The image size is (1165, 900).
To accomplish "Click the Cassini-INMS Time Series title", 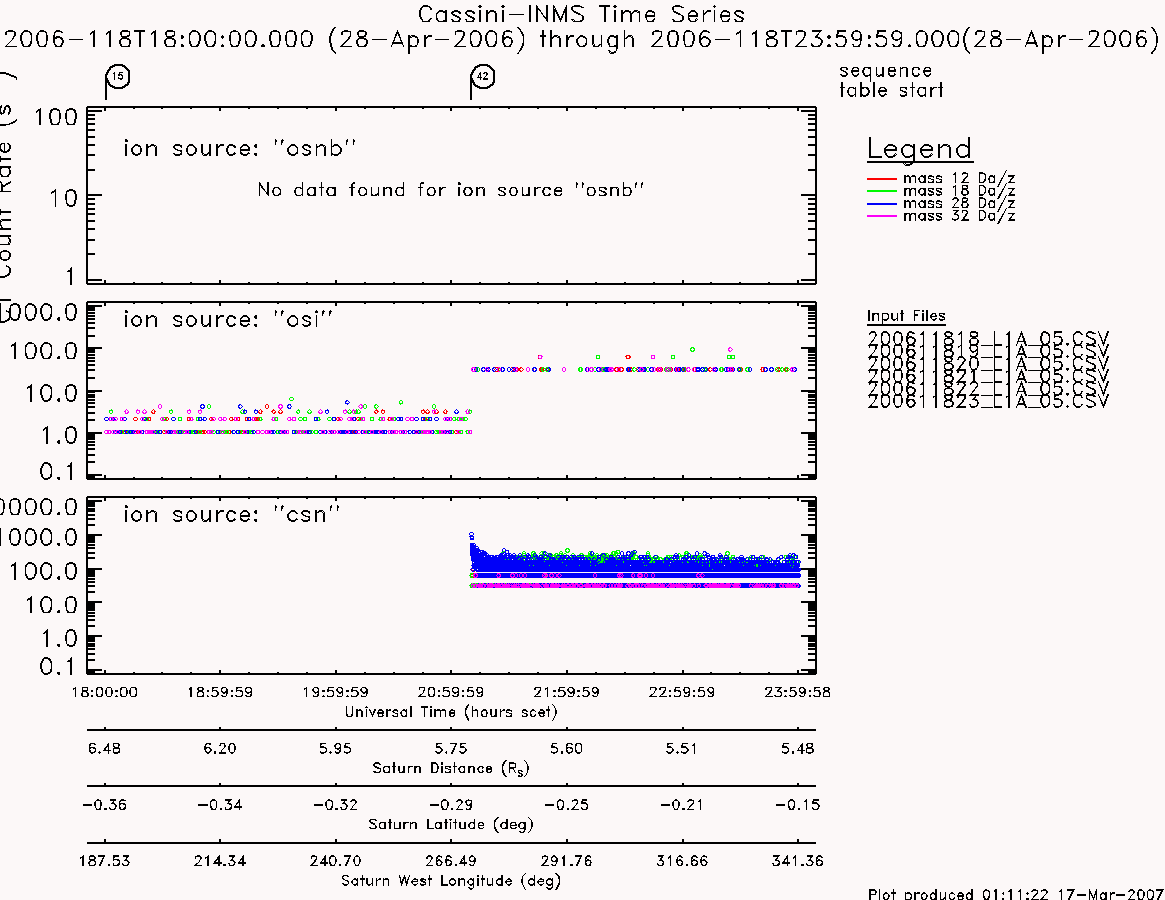I will 581,14.
